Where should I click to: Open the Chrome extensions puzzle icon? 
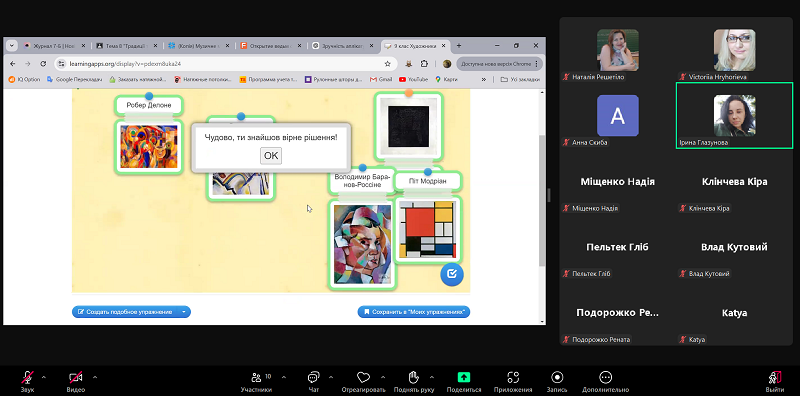(x=424, y=64)
